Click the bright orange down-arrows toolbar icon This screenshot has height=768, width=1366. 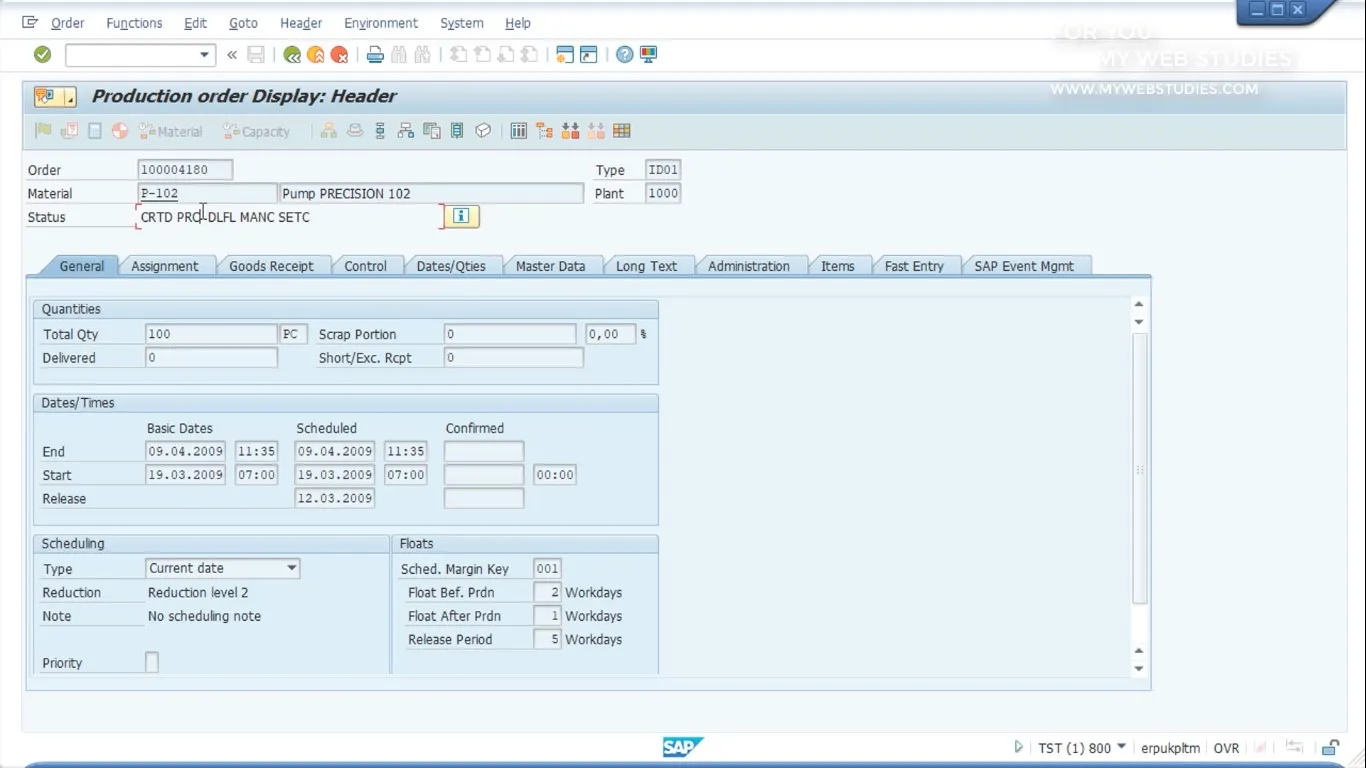(571, 131)
